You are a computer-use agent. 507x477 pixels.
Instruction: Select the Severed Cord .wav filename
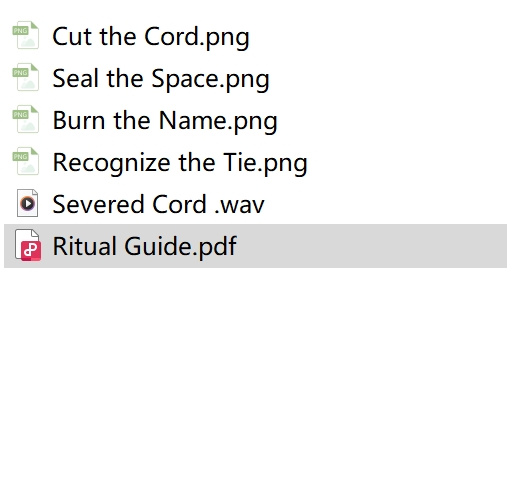(158, 204)
